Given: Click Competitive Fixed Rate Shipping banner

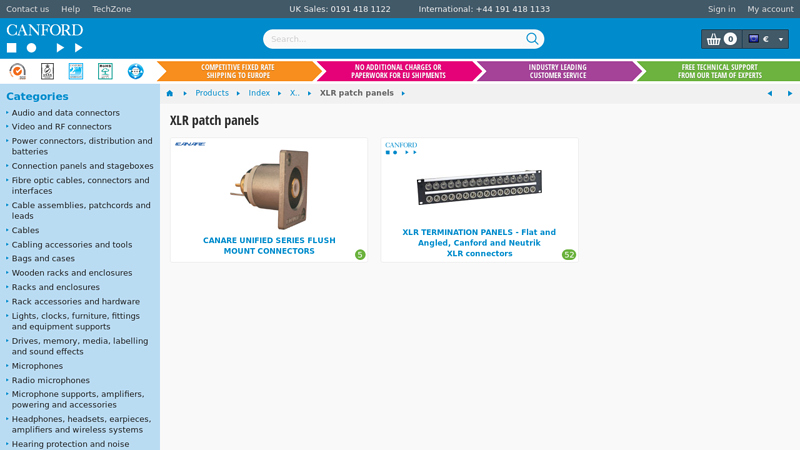Looking at the screenshot, I should pos(238,71).
